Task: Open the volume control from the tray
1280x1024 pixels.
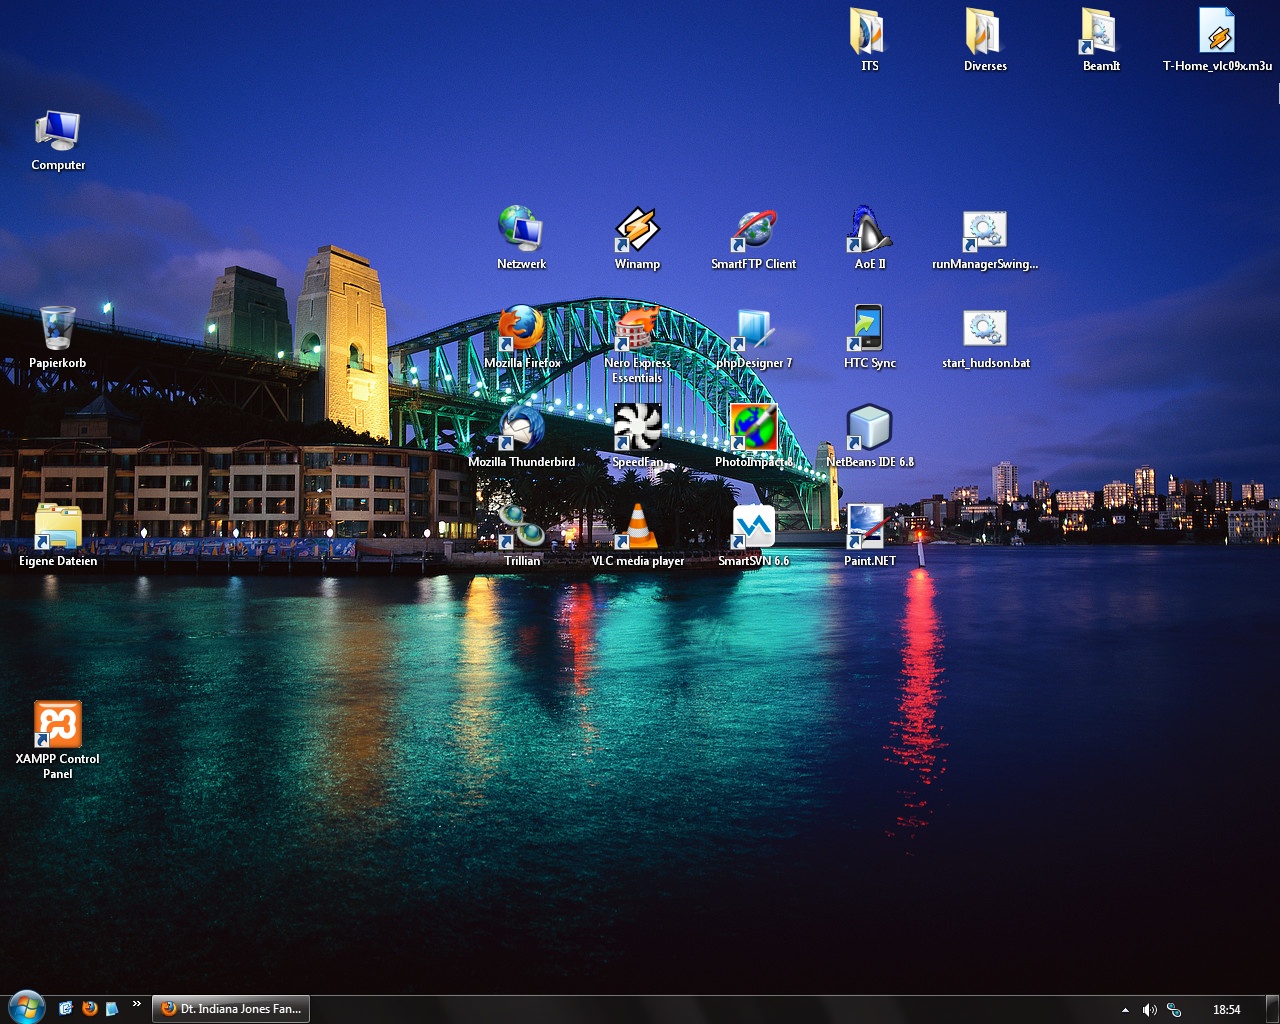Action: (x=1150, y=1010)
